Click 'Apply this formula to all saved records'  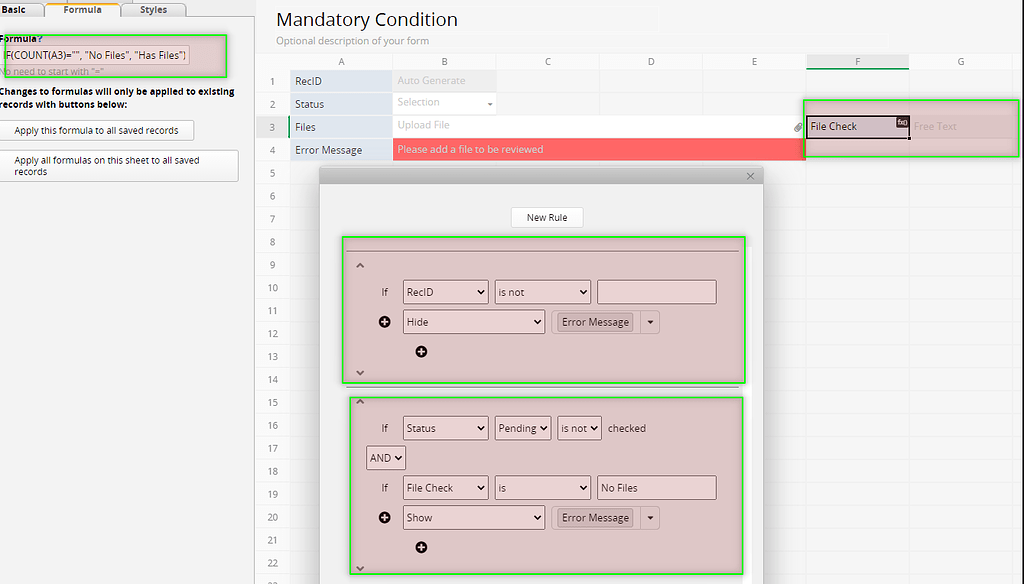[x=97, y=130]
